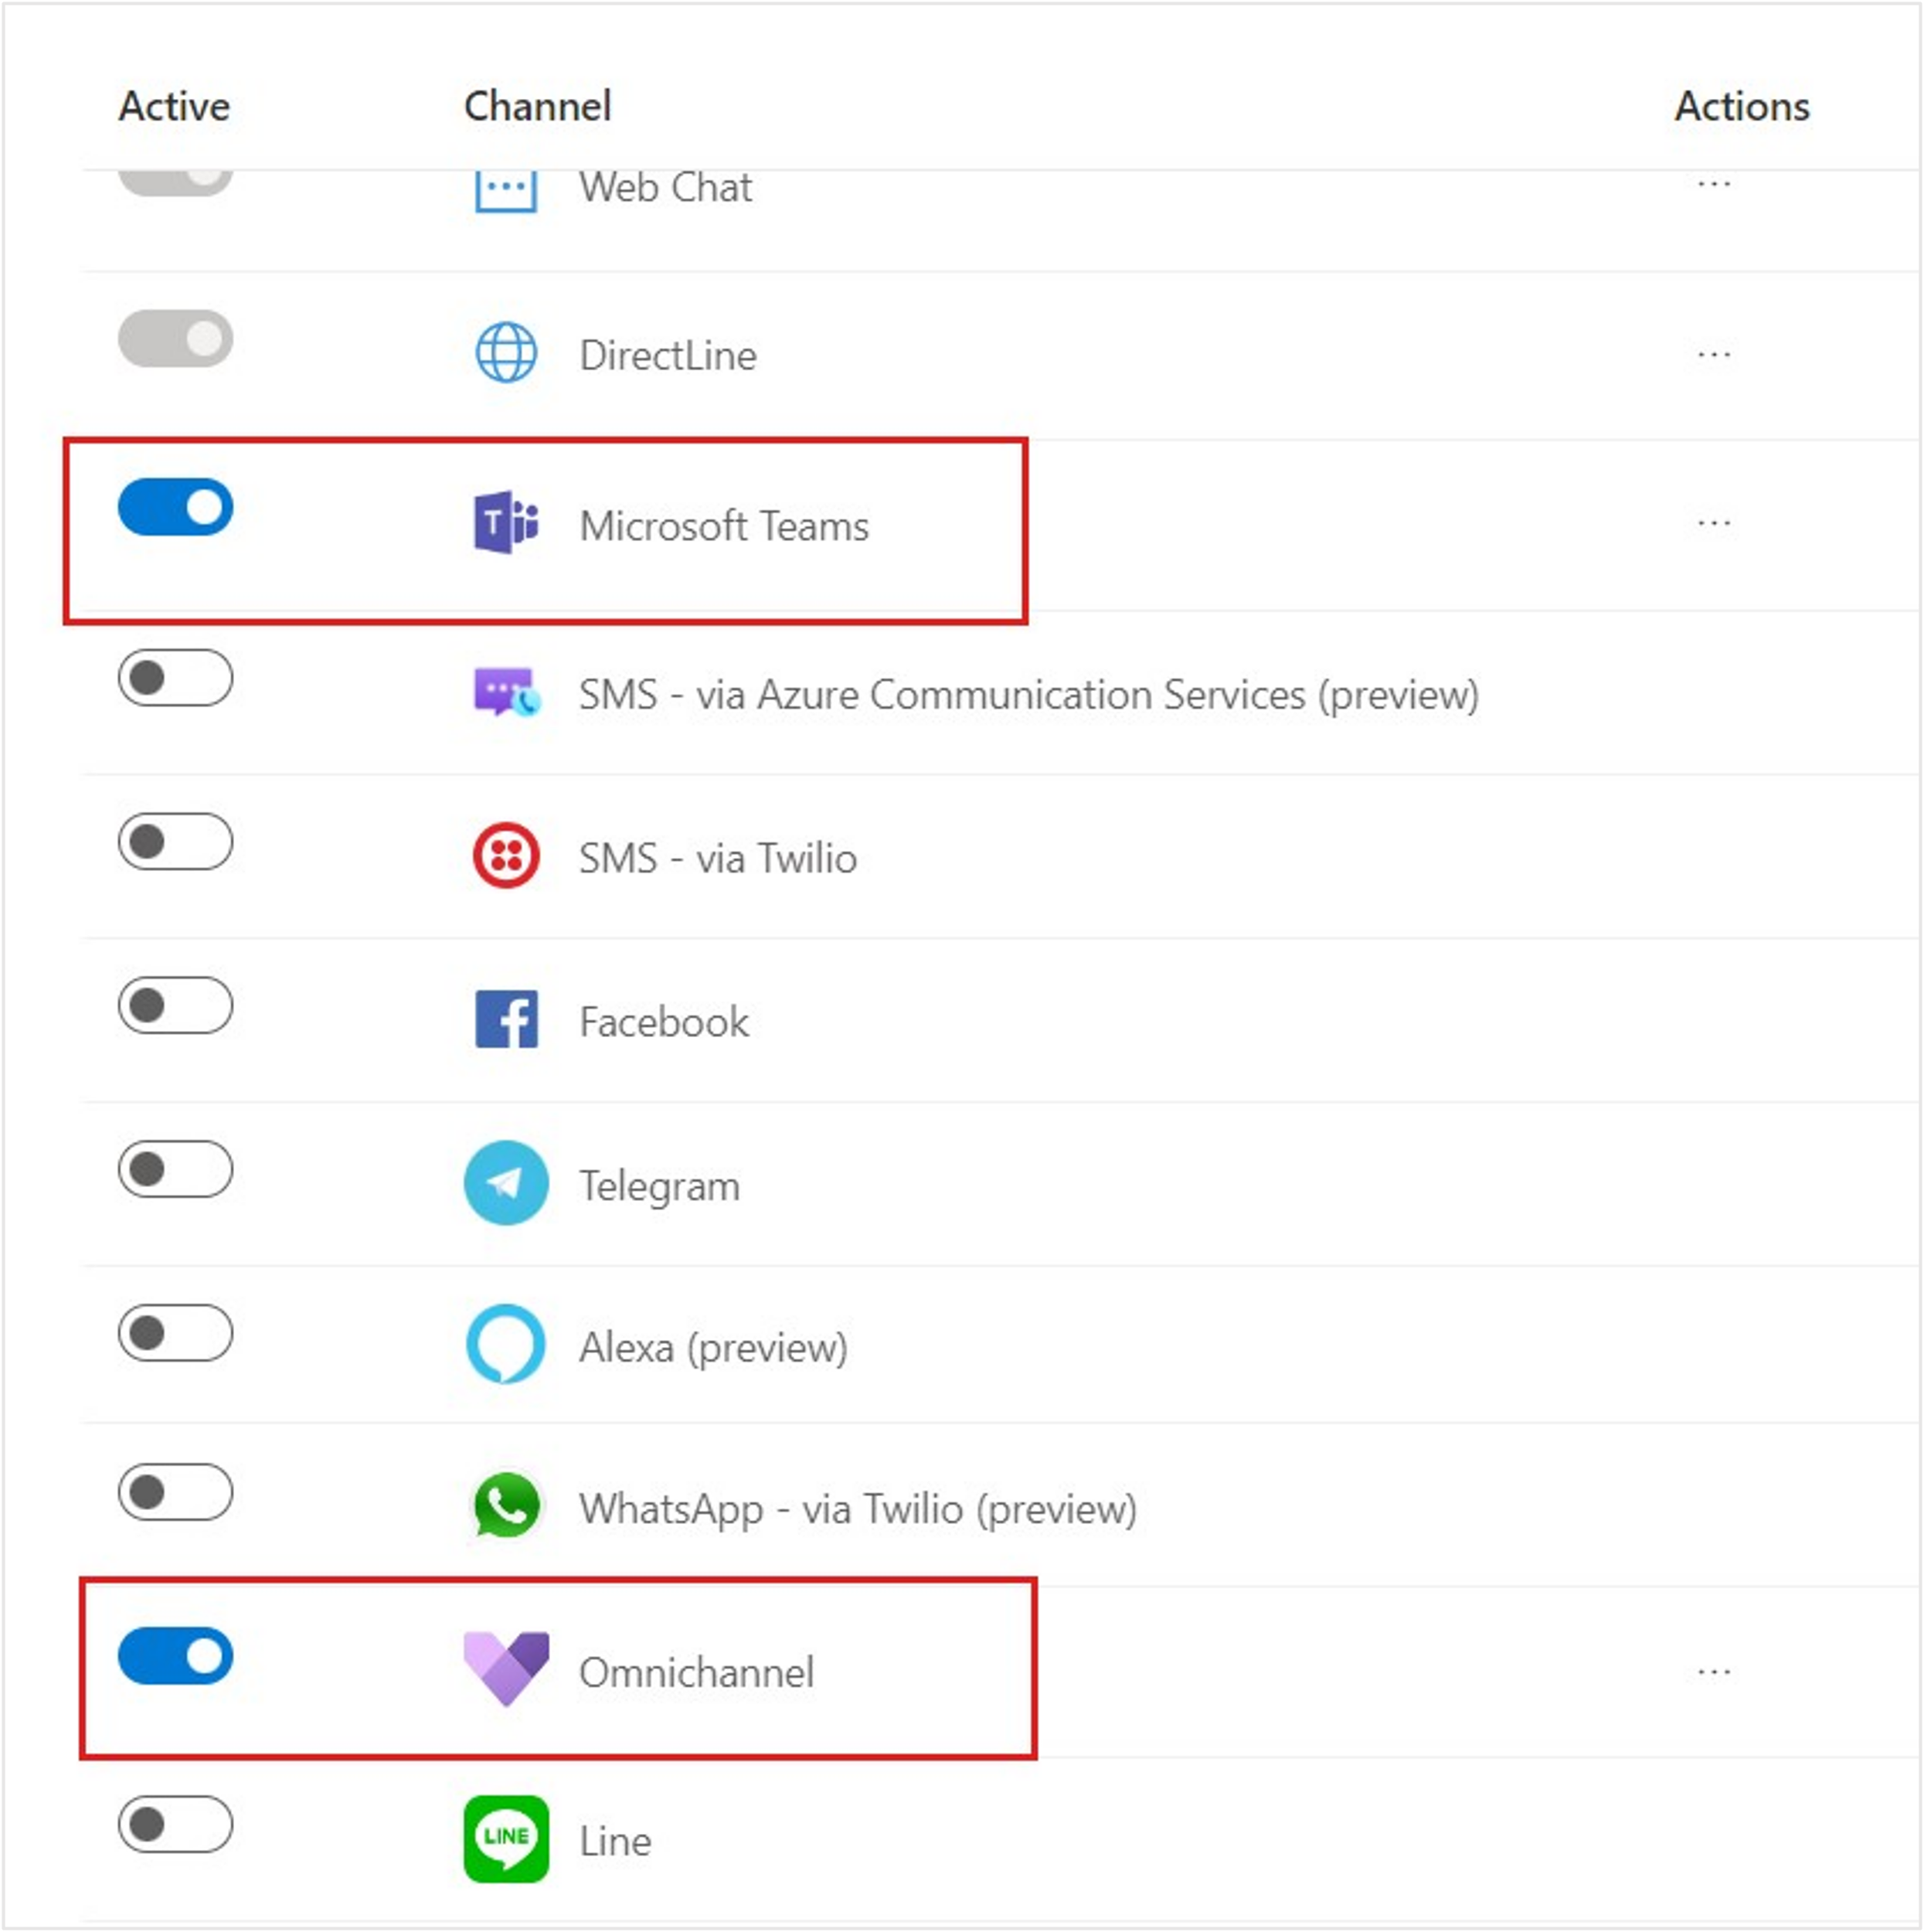Viewport: 1924px width, 1932px height.
Task: Open the Microsoft Teams actions ellipsis menu
Action: 1713,523
